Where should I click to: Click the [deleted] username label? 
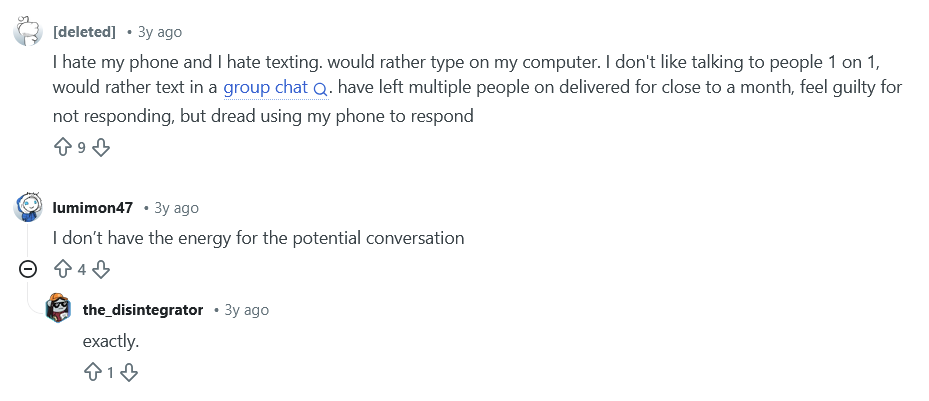(x=84, y=32)
